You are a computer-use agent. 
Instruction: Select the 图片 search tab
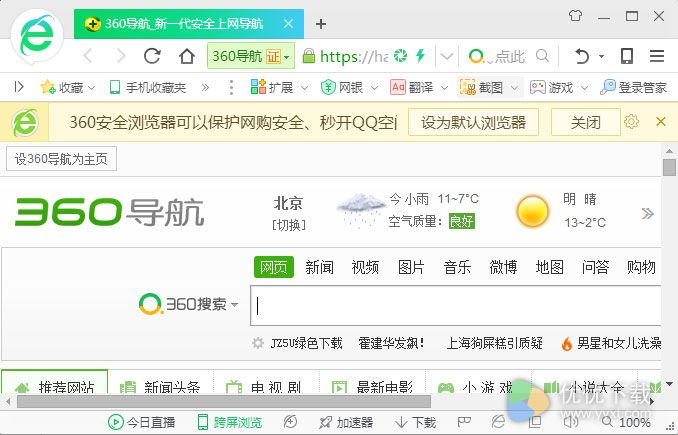click(x=411, y=267)
